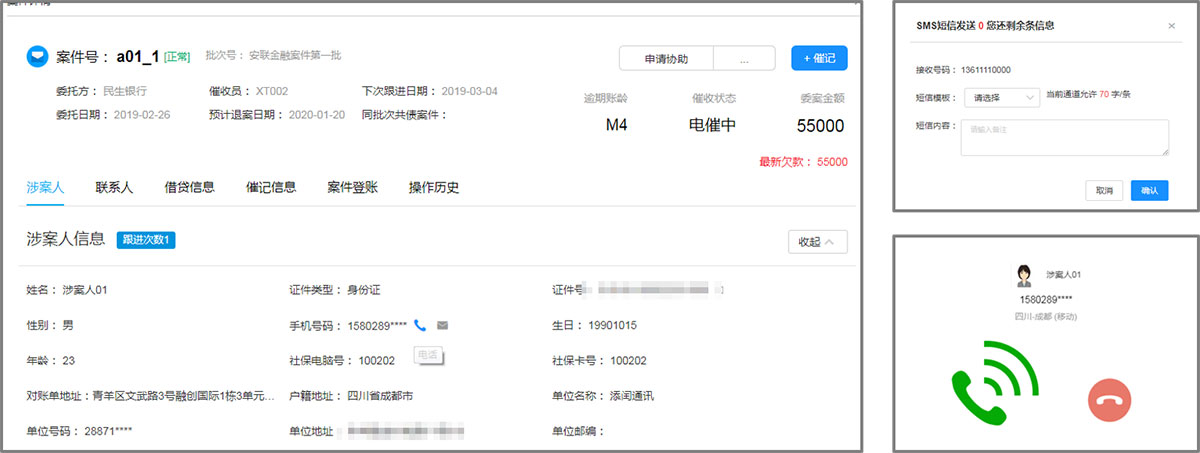Open the 操作历史 tab
The width and height of the screenshot is (1200, 453).
[x=434, y=187]
